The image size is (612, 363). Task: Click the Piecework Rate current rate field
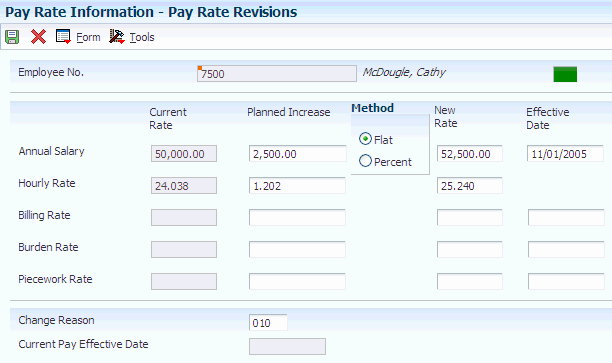[184, 281]
